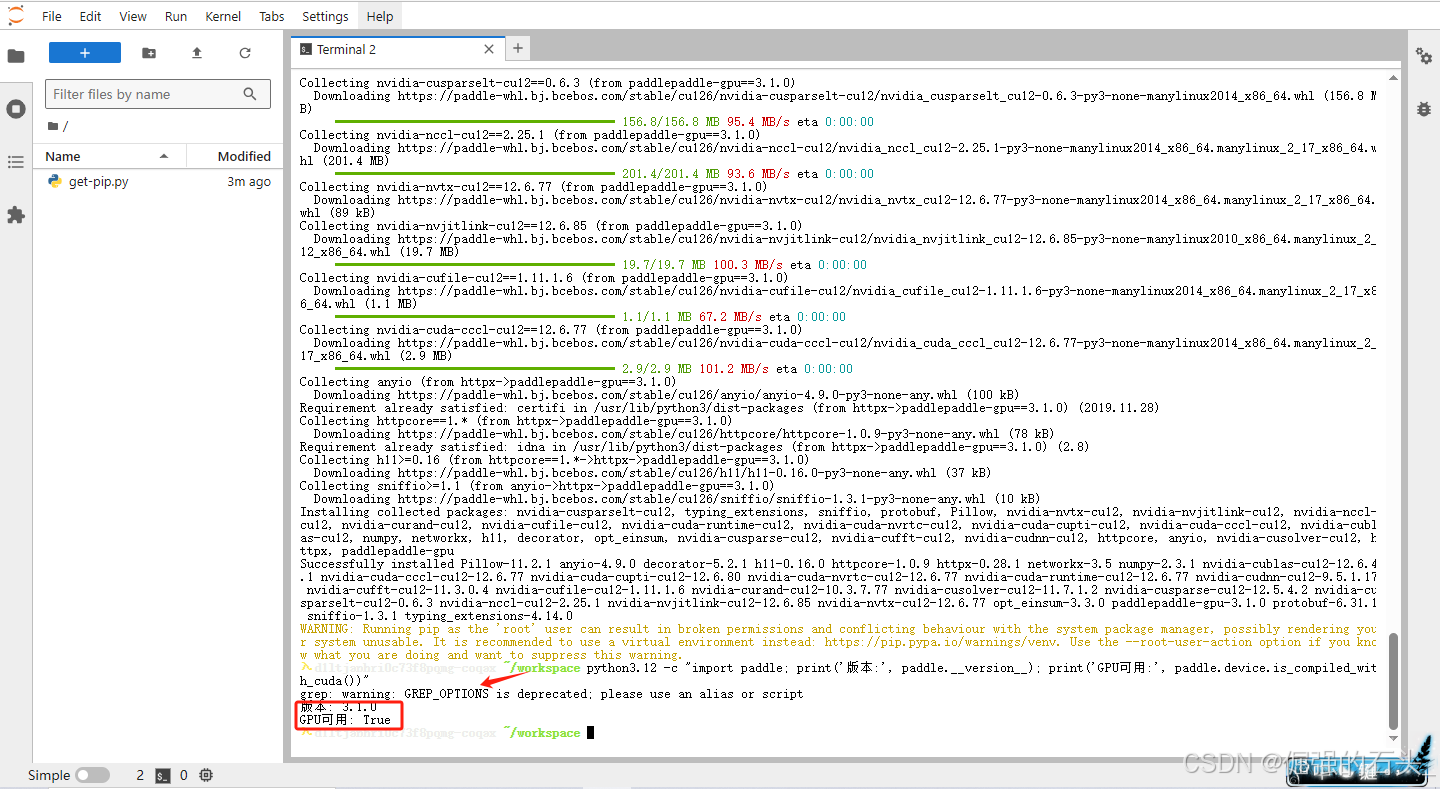Close the Terminal 2 tab
1440x789 pixels.
489,49
